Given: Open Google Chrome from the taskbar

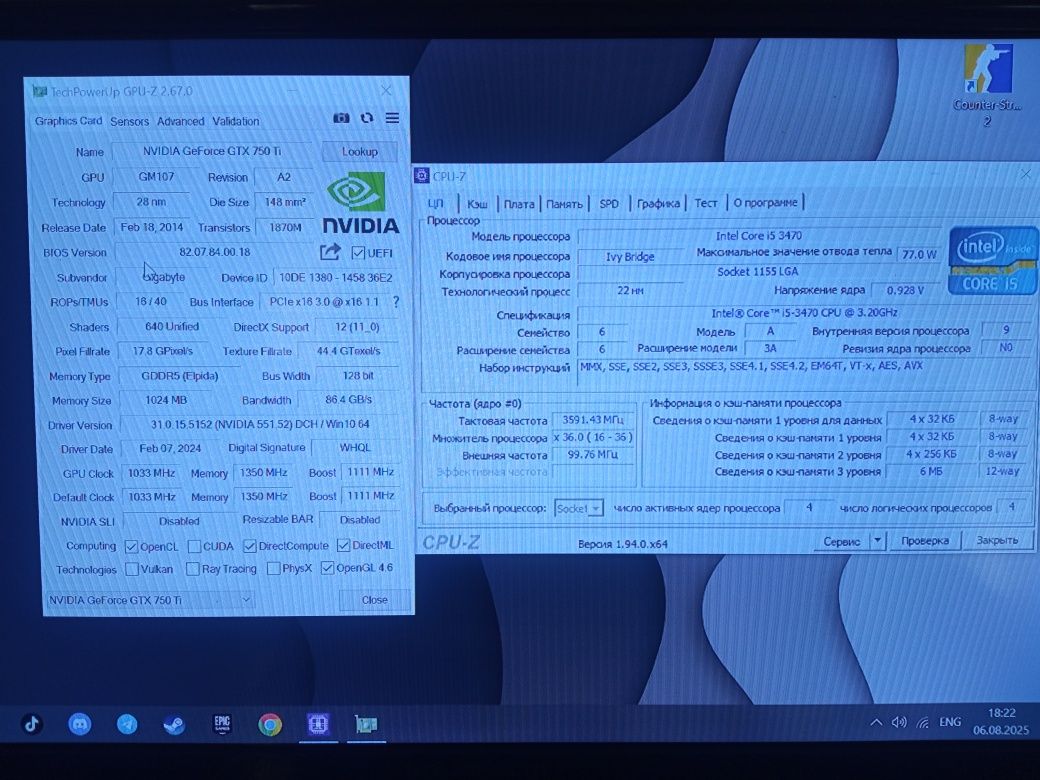Looking at the screenshot, I should click(270, 724).
